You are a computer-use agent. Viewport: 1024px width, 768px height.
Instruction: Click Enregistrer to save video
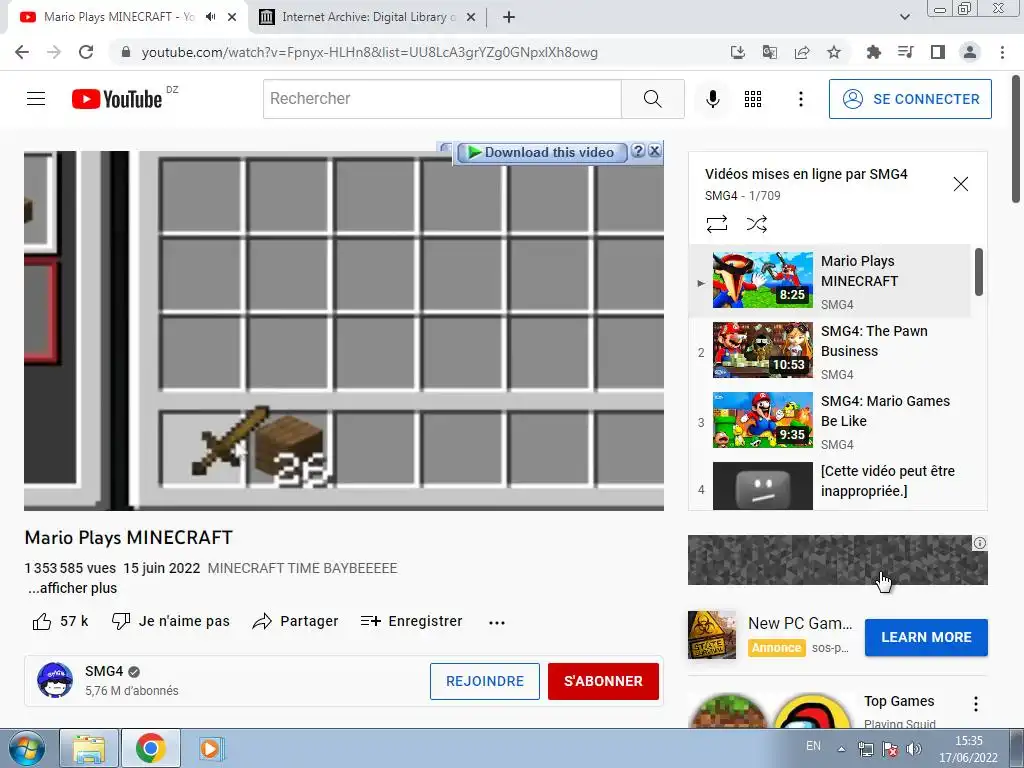point(411,621)
